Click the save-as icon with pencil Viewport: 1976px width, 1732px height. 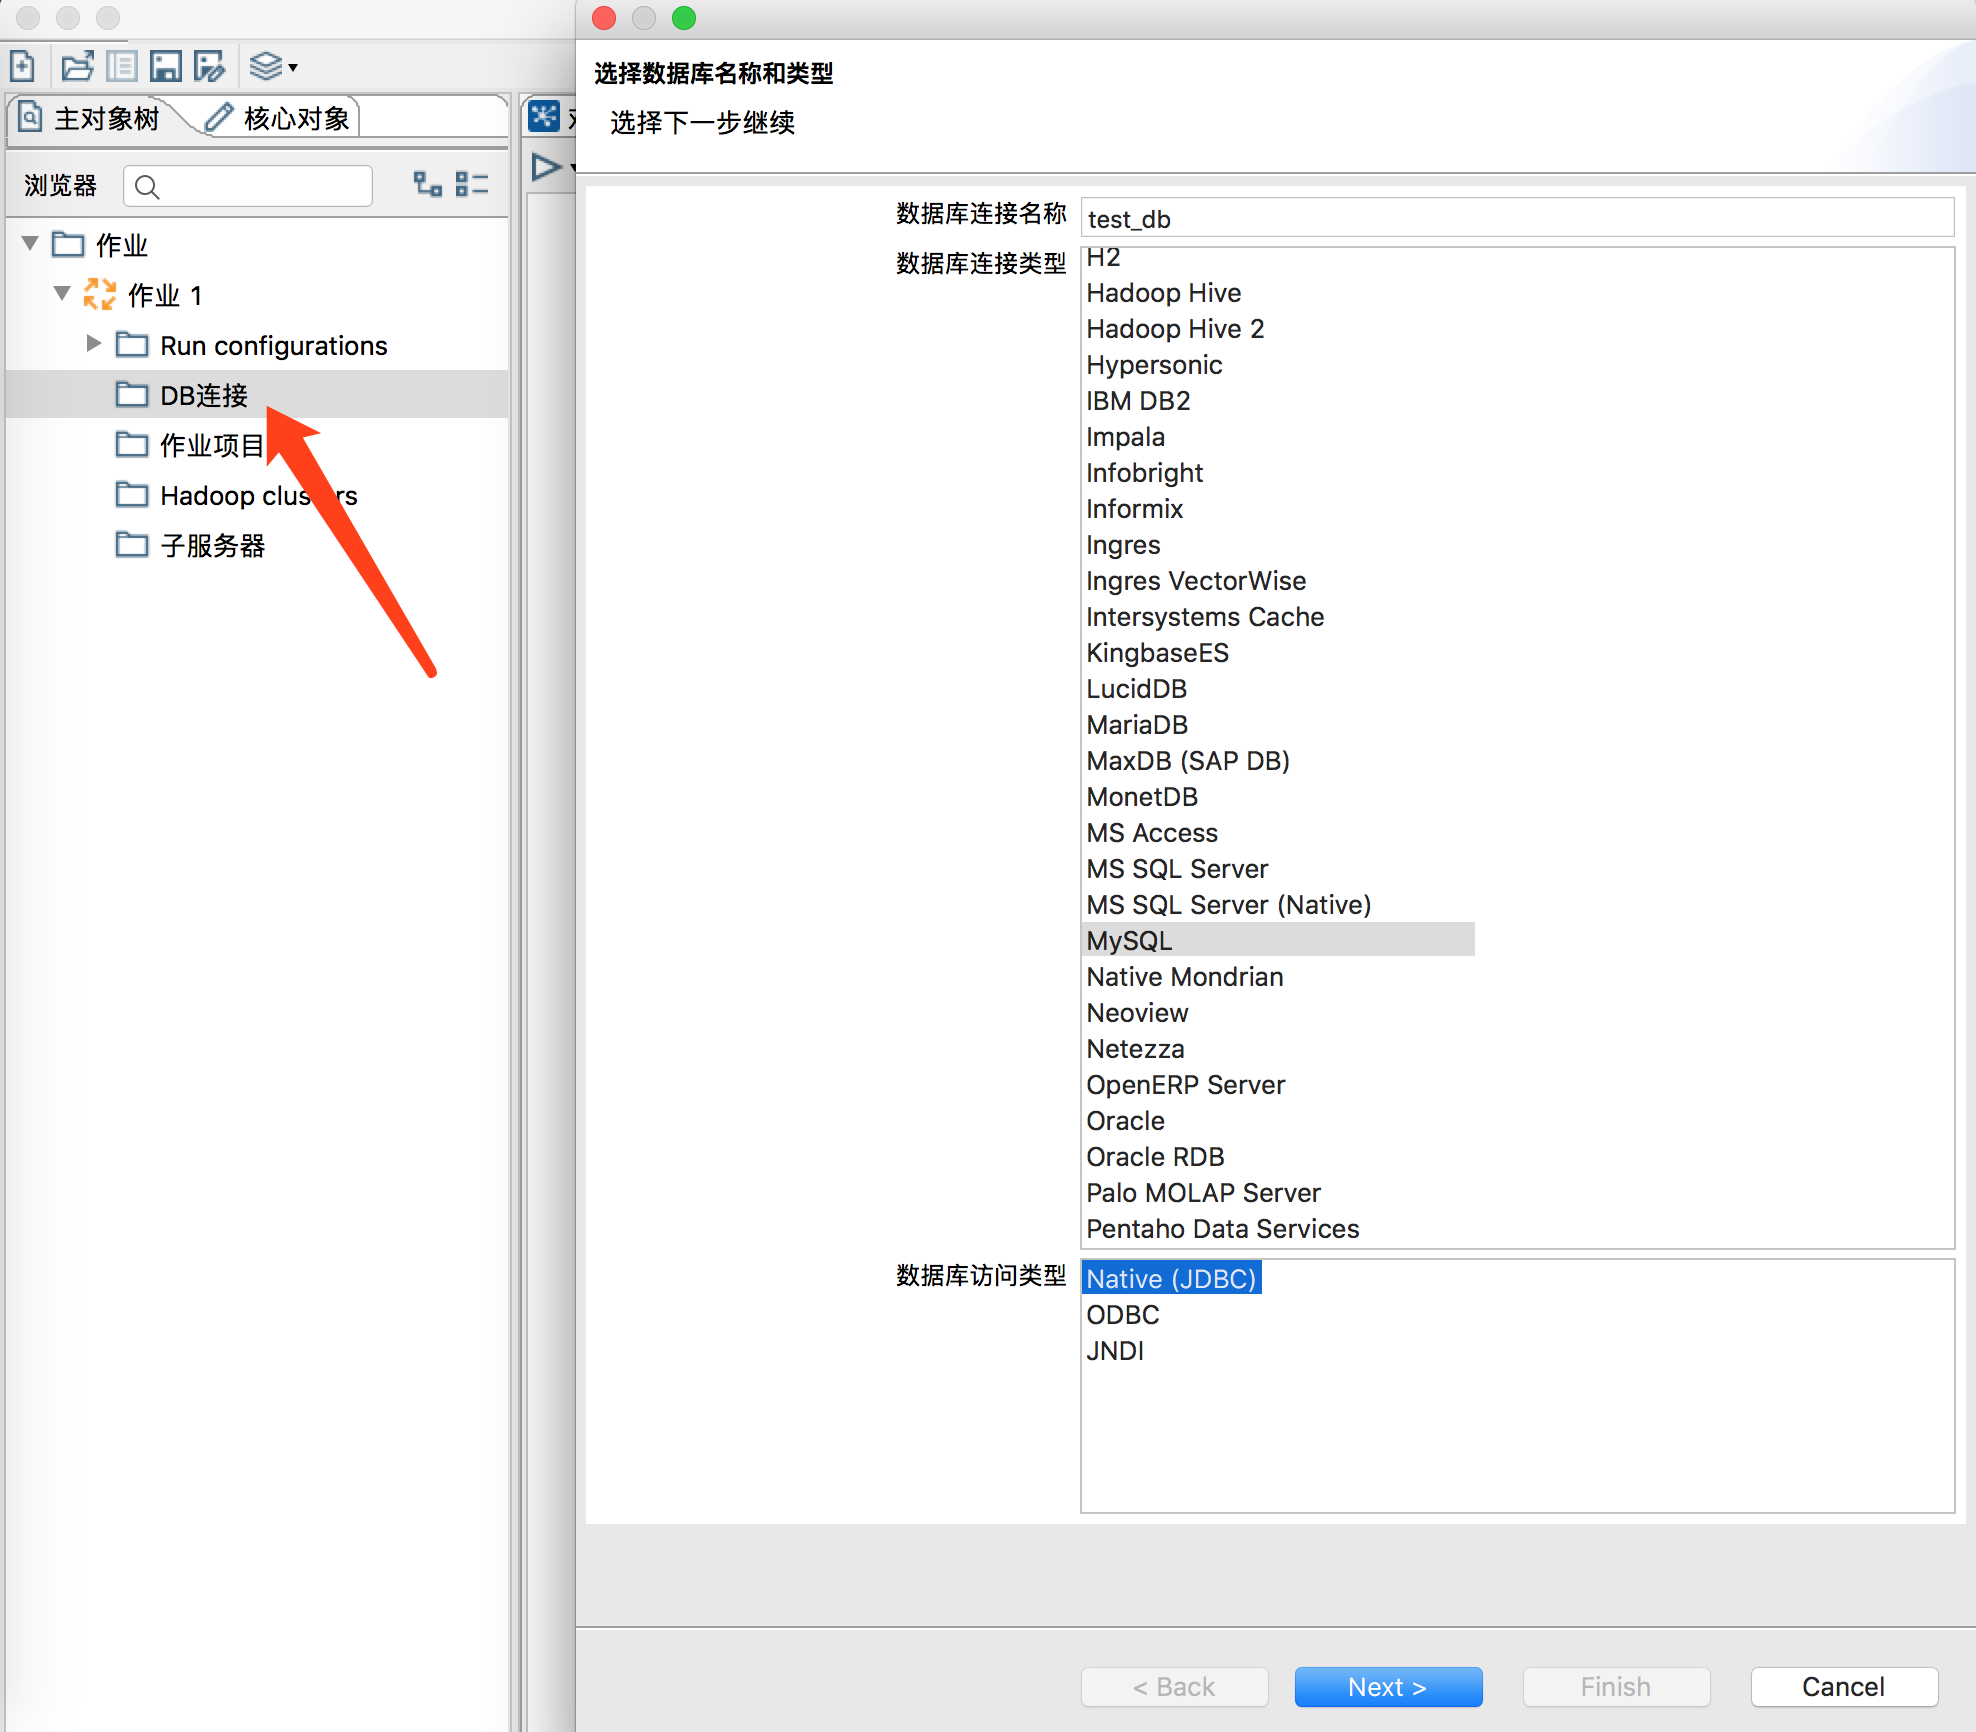209,67
